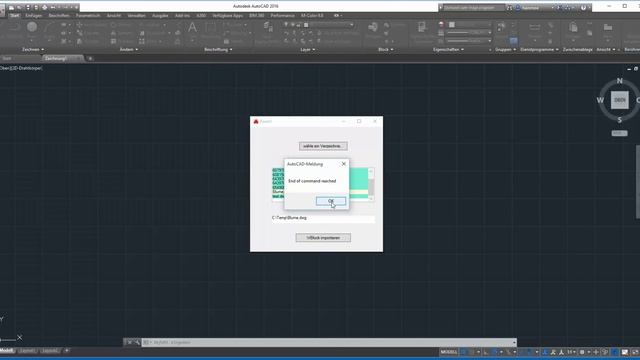This screenshot has height=360, width=640.
Task: Open the Verfügbare Apps ribbon tab
Action: pos(227,16)
